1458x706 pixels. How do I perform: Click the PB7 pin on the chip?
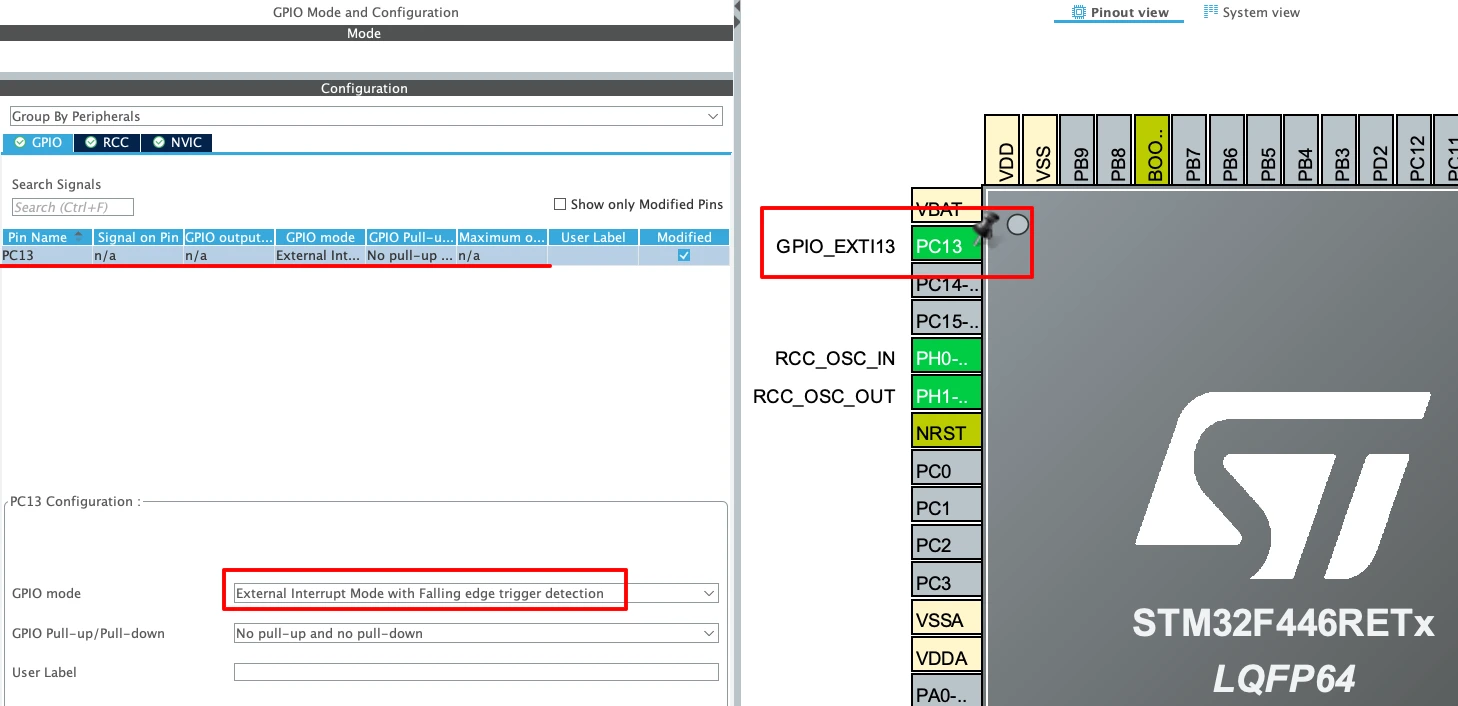[1190, 150]
